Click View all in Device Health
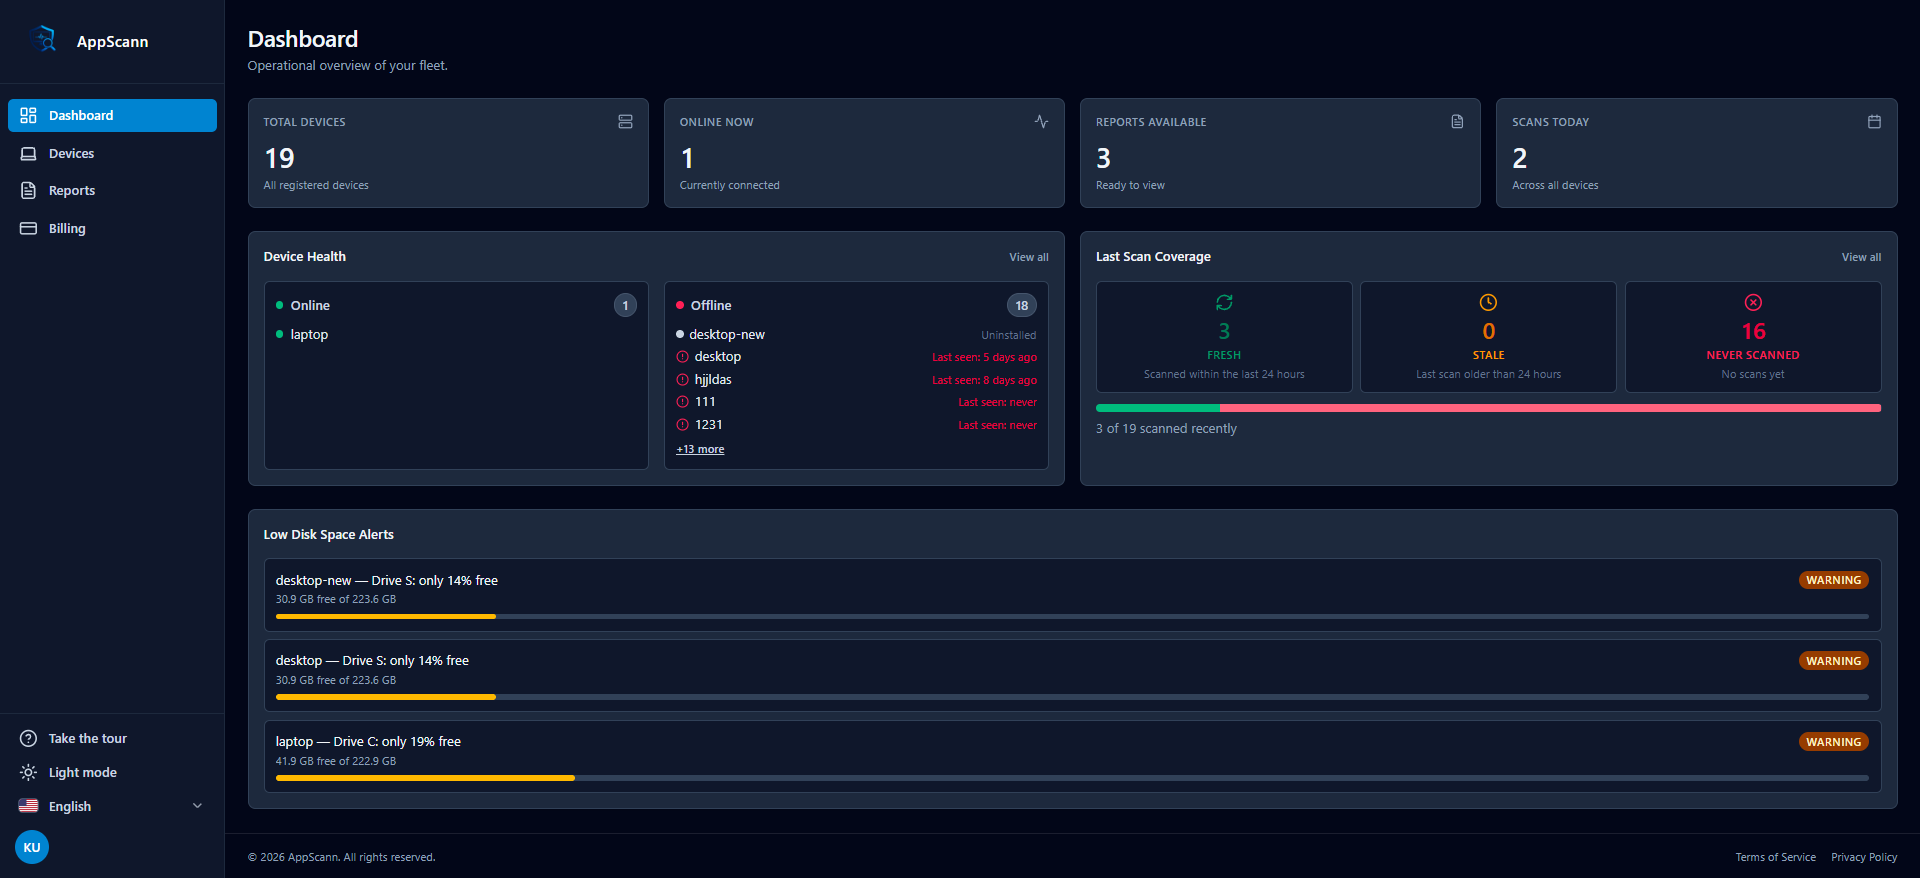The image size is (1920, 878). click(x=1028, y=257)
